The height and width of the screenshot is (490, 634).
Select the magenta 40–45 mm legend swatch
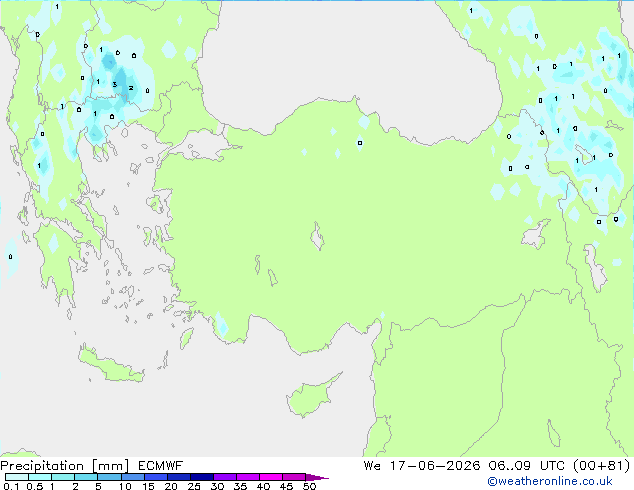[271, 477]
